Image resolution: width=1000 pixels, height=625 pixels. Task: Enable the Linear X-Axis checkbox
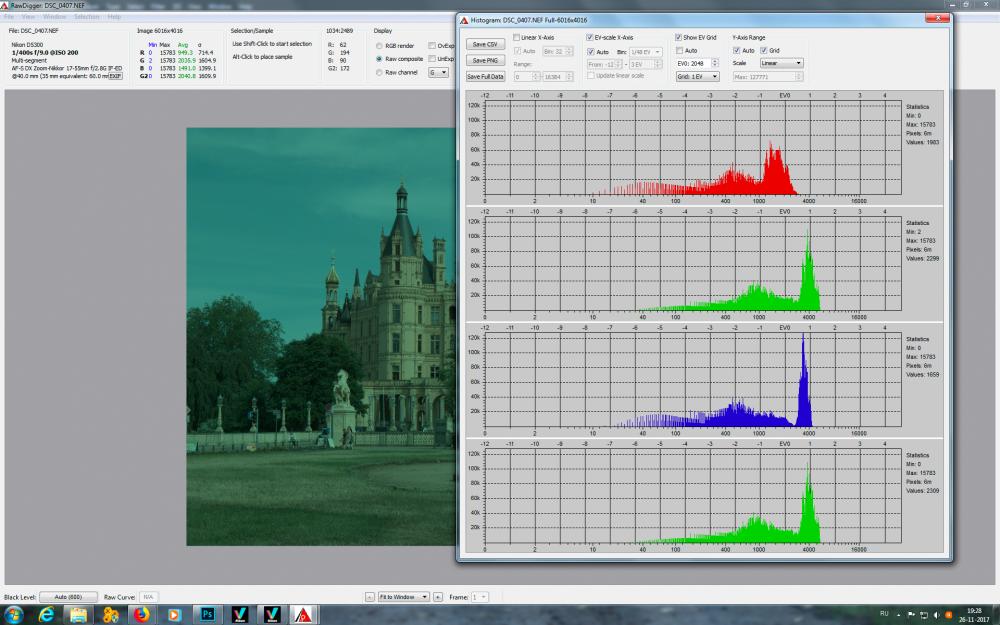pos(516,38)
